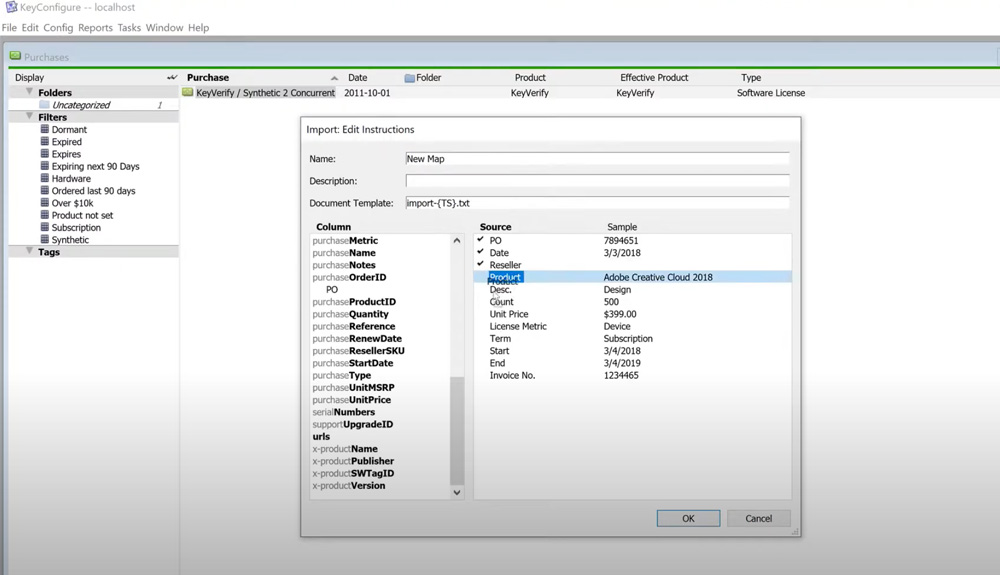Select the purchaseQuantity column entry

point(350,314)
